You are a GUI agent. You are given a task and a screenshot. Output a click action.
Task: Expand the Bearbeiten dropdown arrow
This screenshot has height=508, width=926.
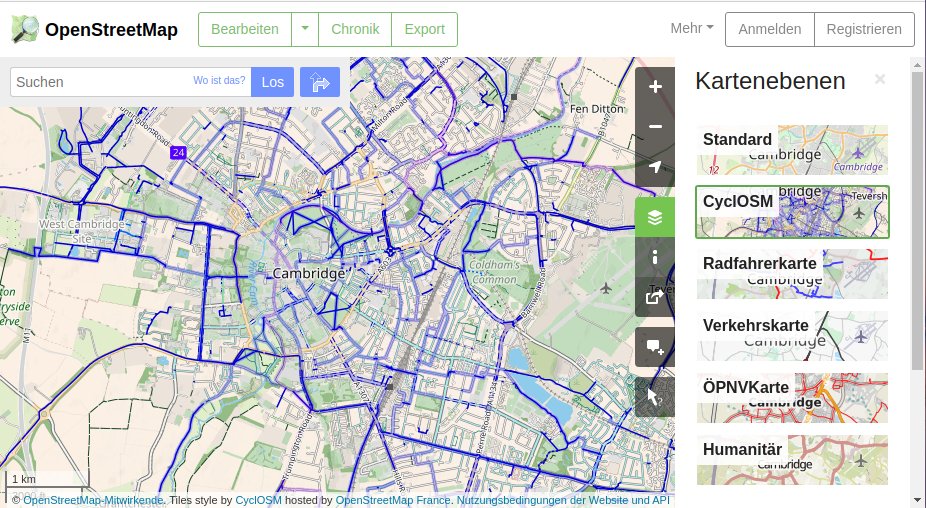pyautogui.click(x=305, y=29)
